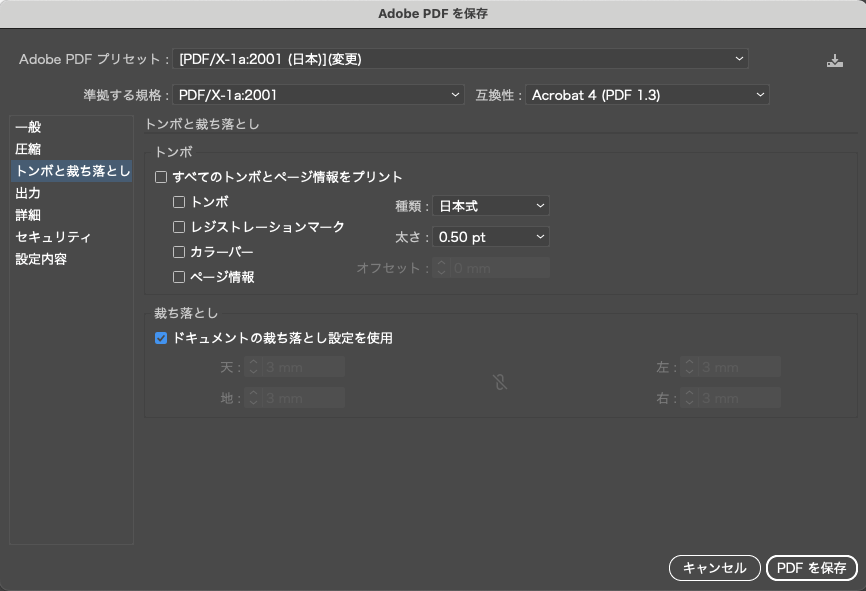Open the 種類 日本式 dropdown
Screen dimensions: 866x591
491,206
